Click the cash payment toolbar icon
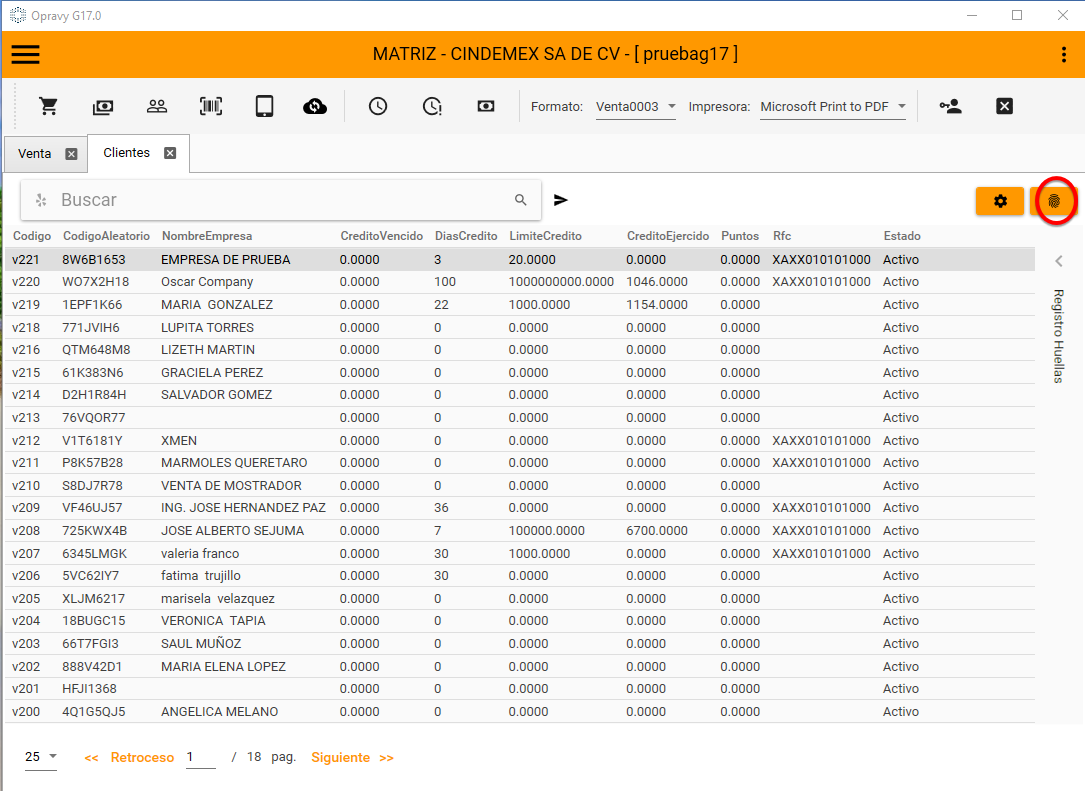The height and width of the screenshot is (791, 1085). click(103, 107)
